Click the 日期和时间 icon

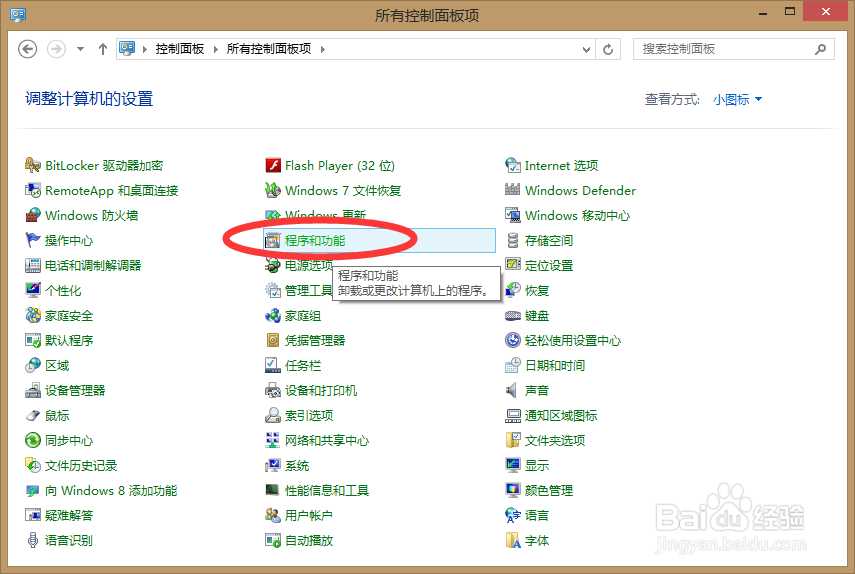coord(513,365)
